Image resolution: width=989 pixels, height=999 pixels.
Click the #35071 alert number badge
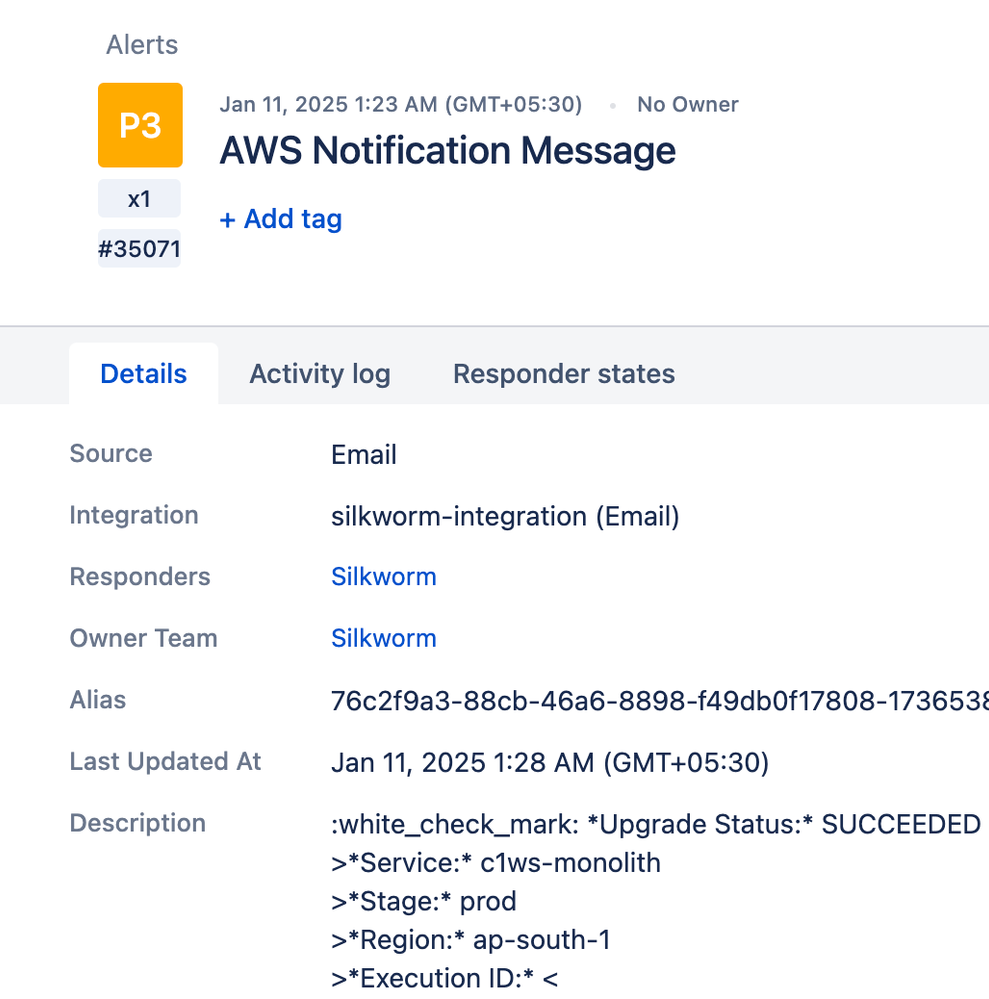139,247
